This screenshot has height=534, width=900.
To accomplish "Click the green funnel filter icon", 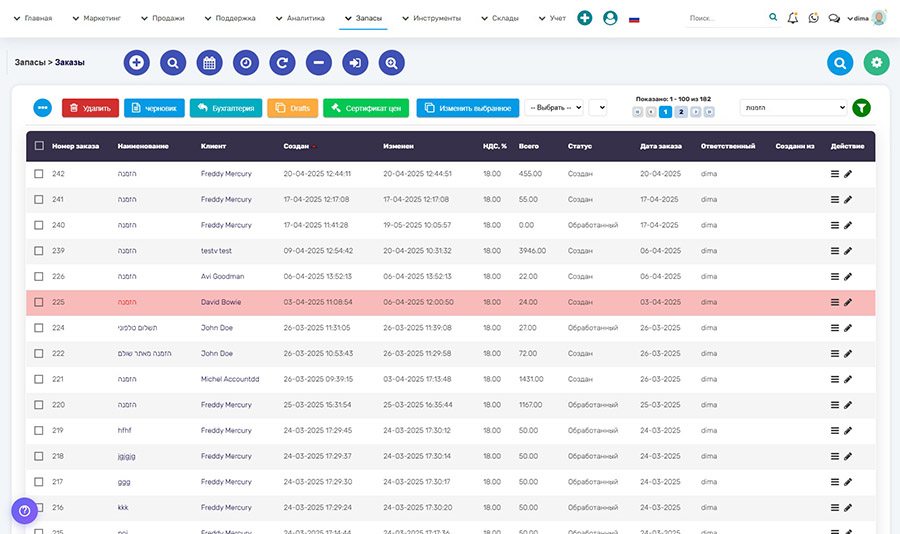I will tap(861, 108).
